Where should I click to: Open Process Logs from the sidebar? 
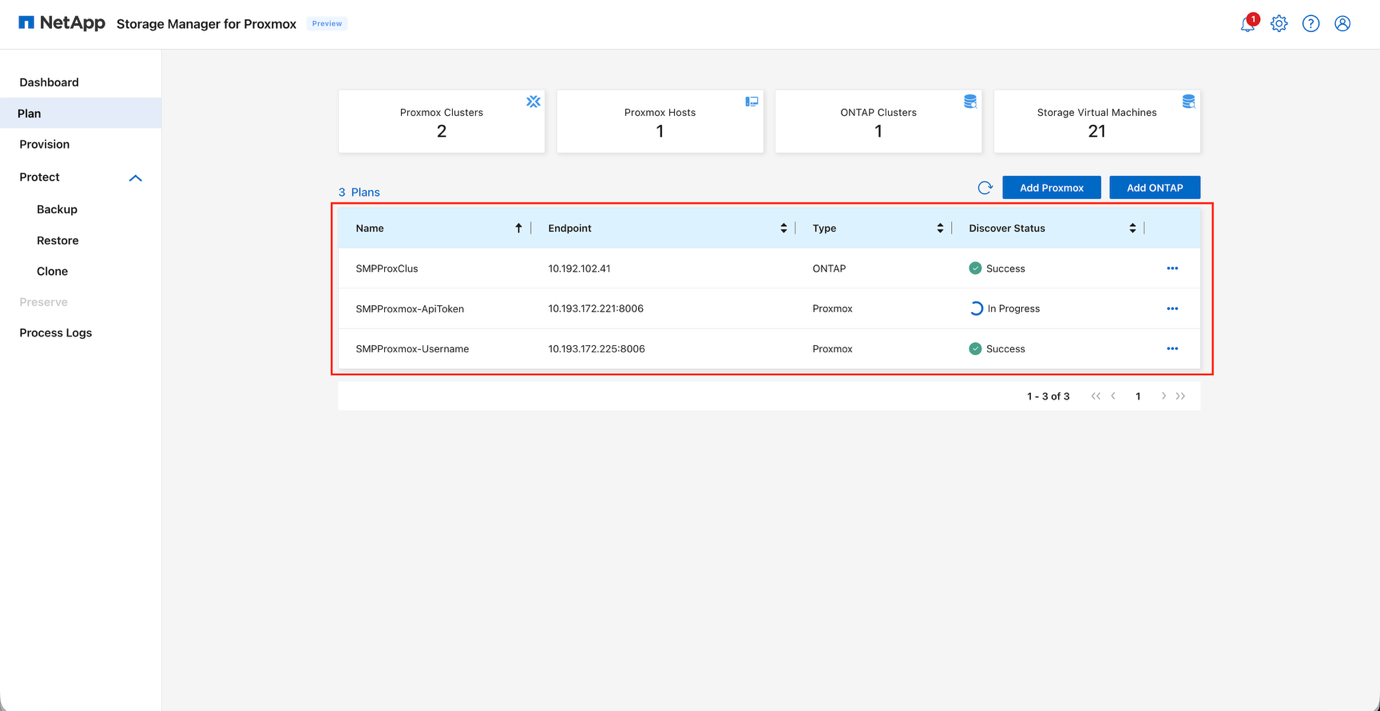pyautogui.click(x=55, y=332)
